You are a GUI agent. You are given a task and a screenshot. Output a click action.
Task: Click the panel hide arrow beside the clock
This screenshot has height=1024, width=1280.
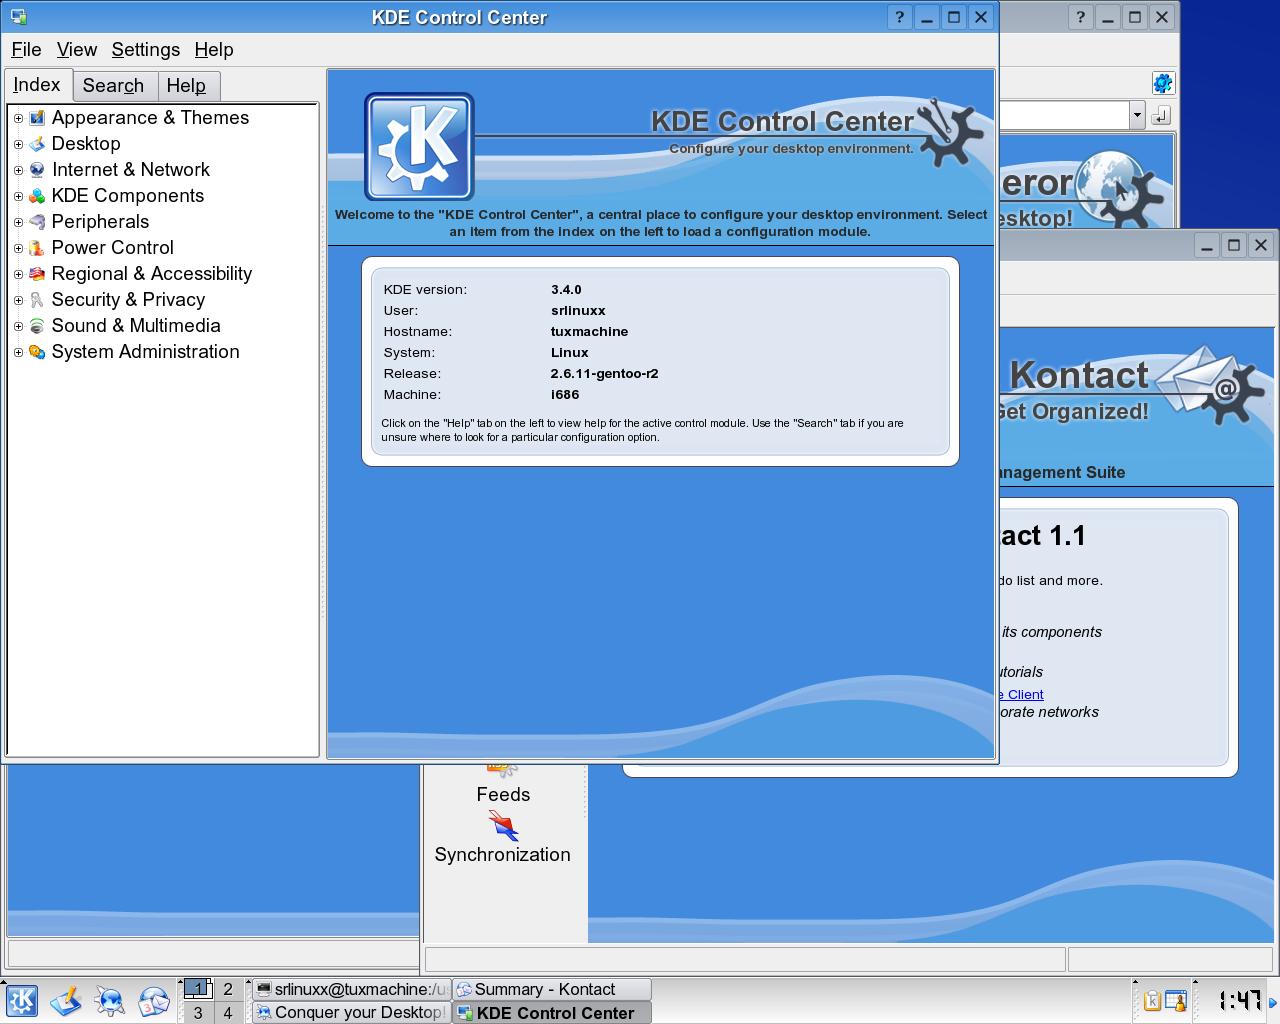click(x=1273, y=1001)
